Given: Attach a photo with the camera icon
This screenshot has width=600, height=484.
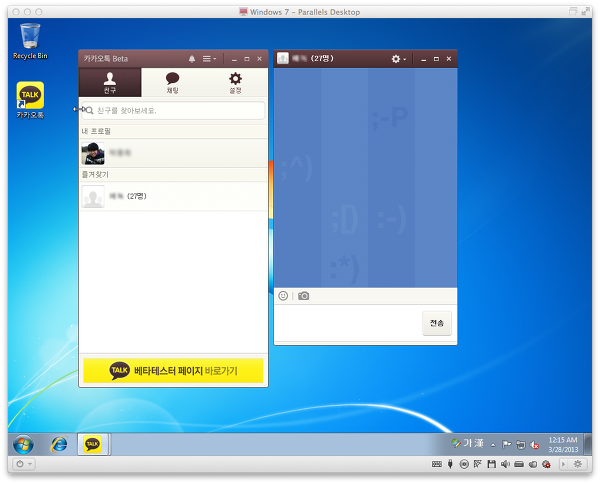Looking at the screenshot, I should [x=303, y=296].
